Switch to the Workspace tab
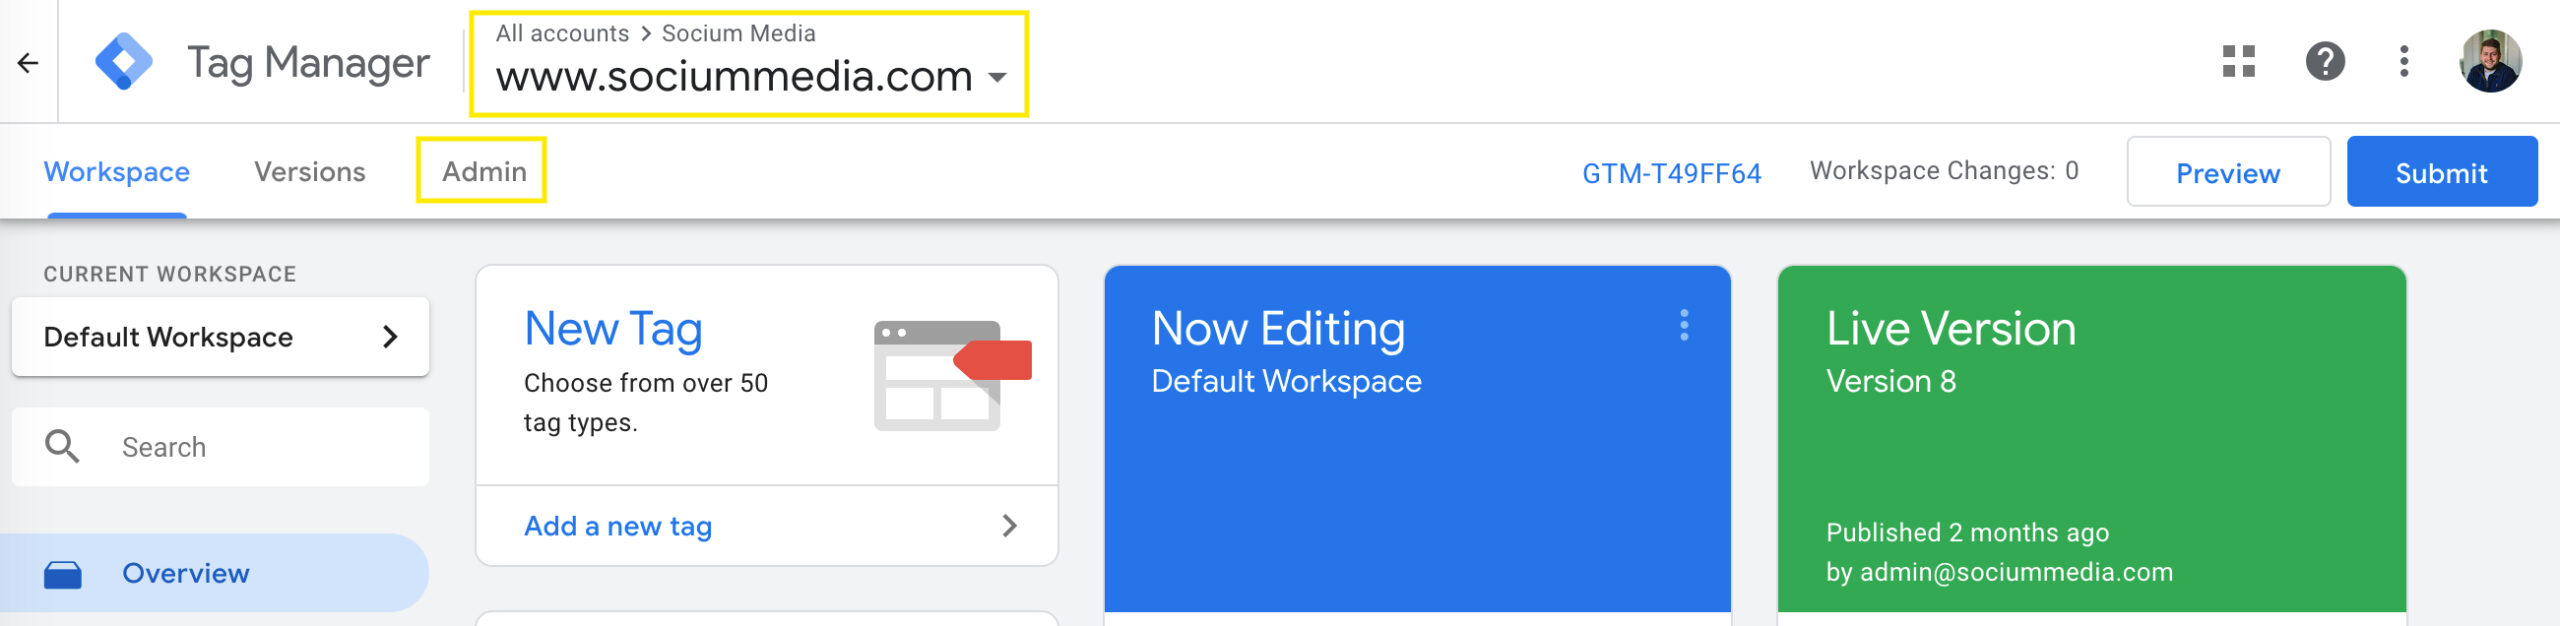Image resolution: width=2560 pixels, height=626 pixels. tap(117, 172)
